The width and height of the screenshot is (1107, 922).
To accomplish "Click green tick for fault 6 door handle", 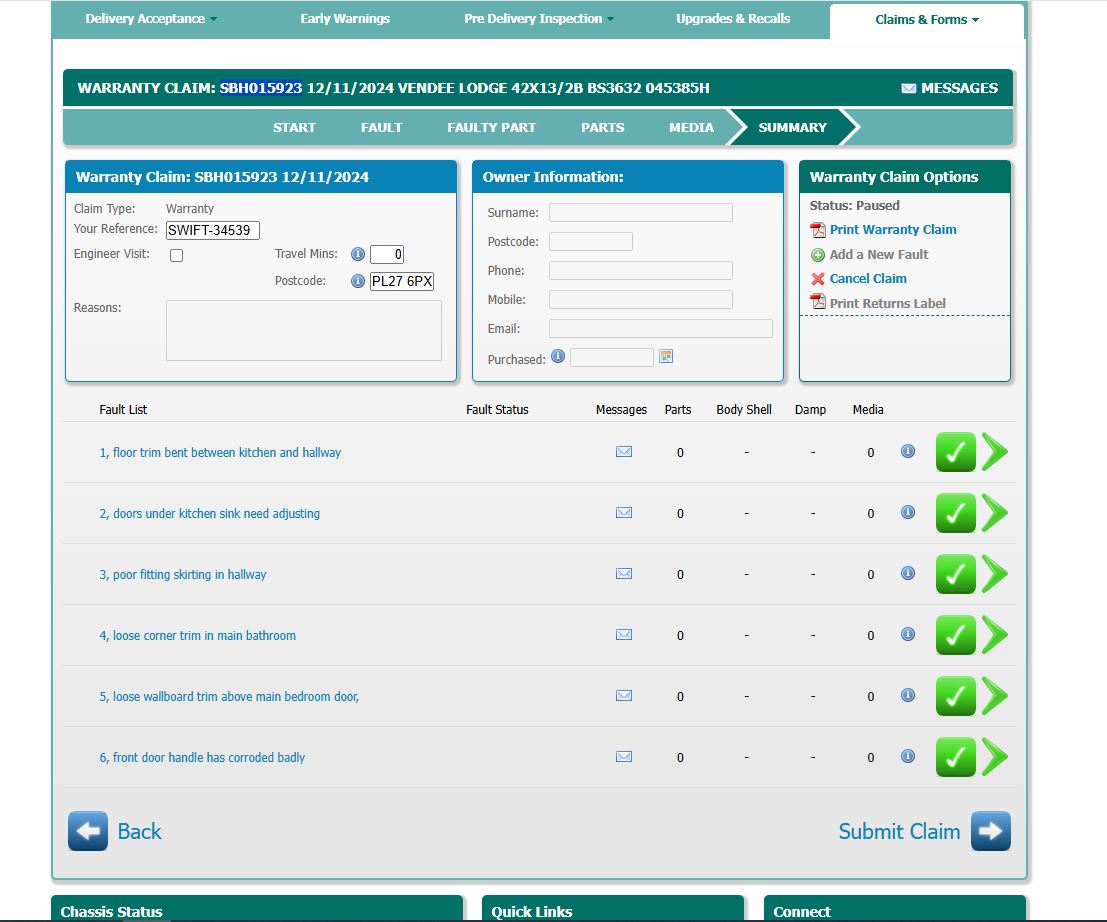I will point(955,757).
